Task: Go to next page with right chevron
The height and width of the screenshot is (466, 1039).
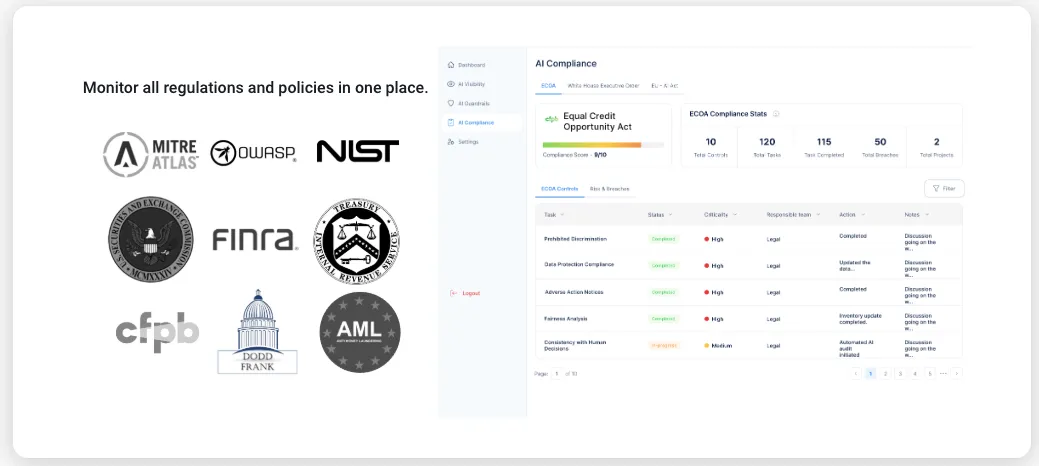Action: [956, 374]
